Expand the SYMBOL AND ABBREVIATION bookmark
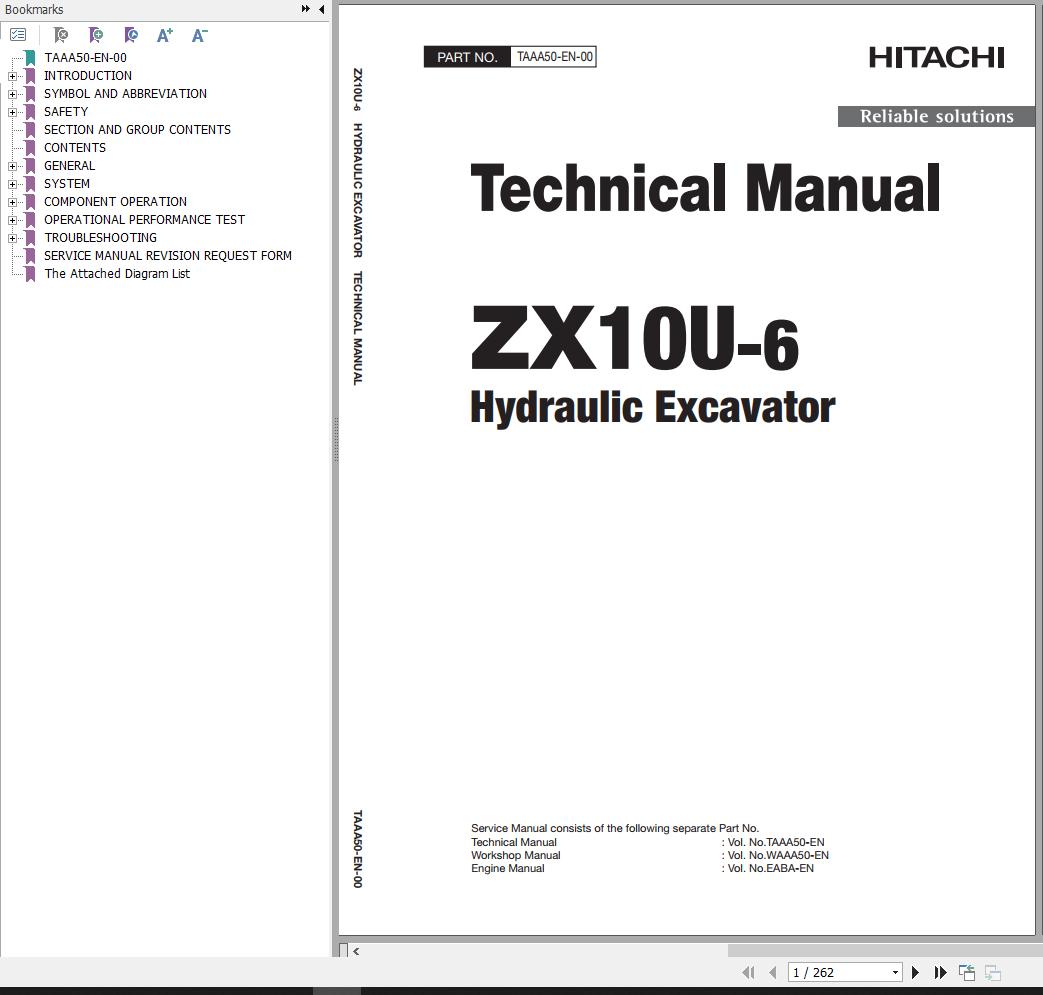Screen dimensions: 1043x995 point(12,94)
